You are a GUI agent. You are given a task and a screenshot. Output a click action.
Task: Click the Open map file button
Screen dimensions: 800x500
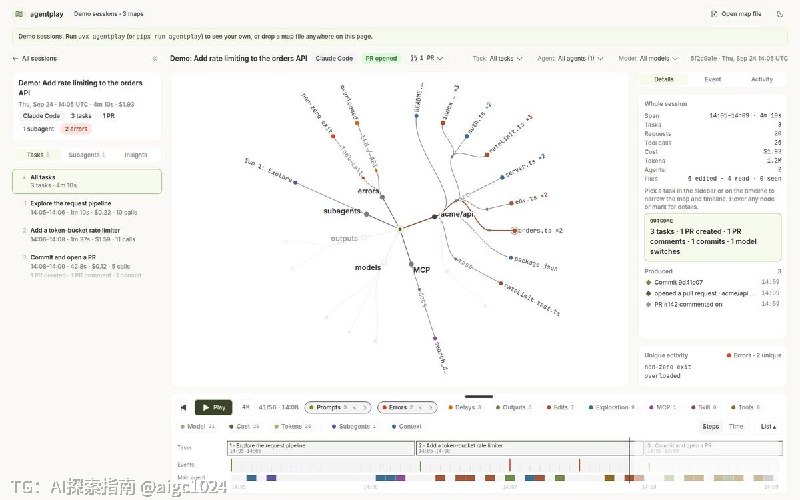tap(736, 14)
